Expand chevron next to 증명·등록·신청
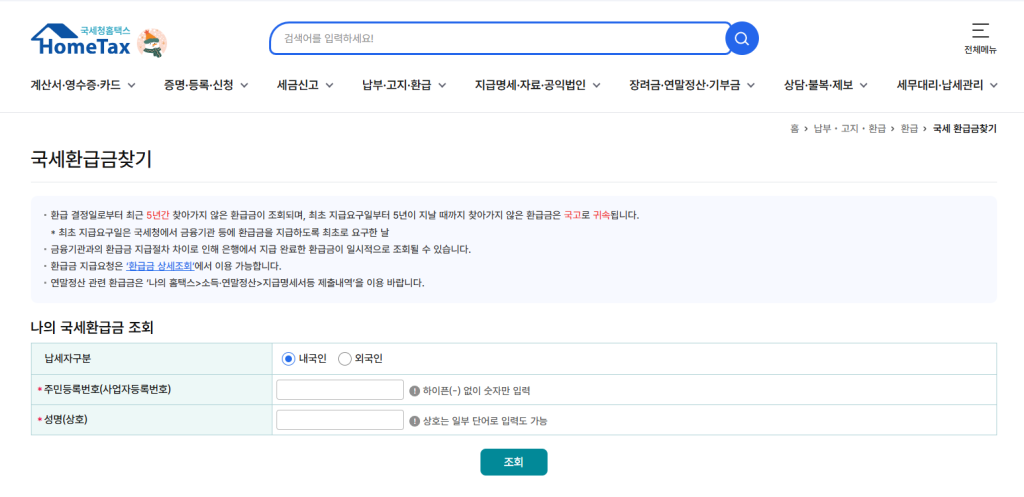1024x497 pixels. pos(244,85)
